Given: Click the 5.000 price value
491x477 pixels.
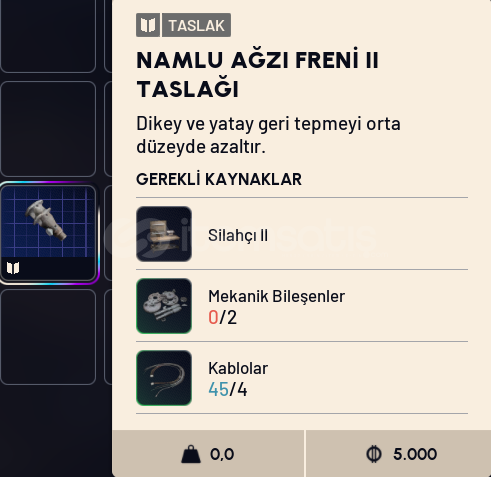Looking at the screenshot, I should pos(415,454).
